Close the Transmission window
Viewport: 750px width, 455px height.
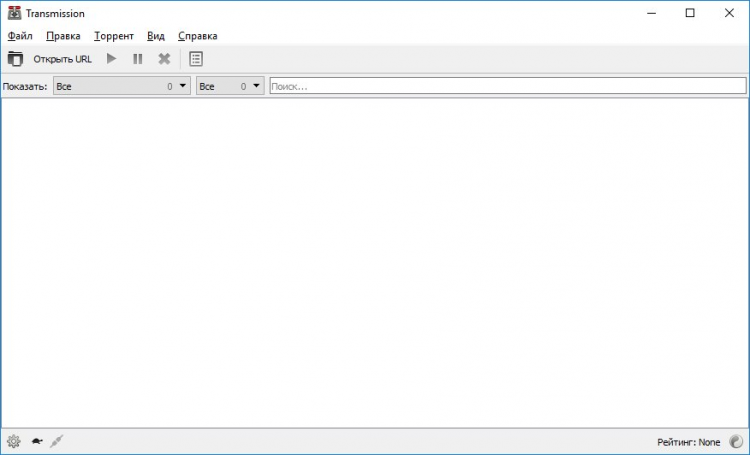point(729,13)
